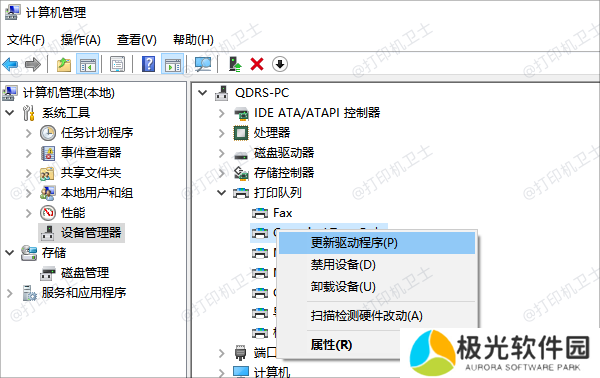This screenshot has width=600, height=378.
Task: Toggle the Show/Hide Console Tree icon
Action: [88, 64]
